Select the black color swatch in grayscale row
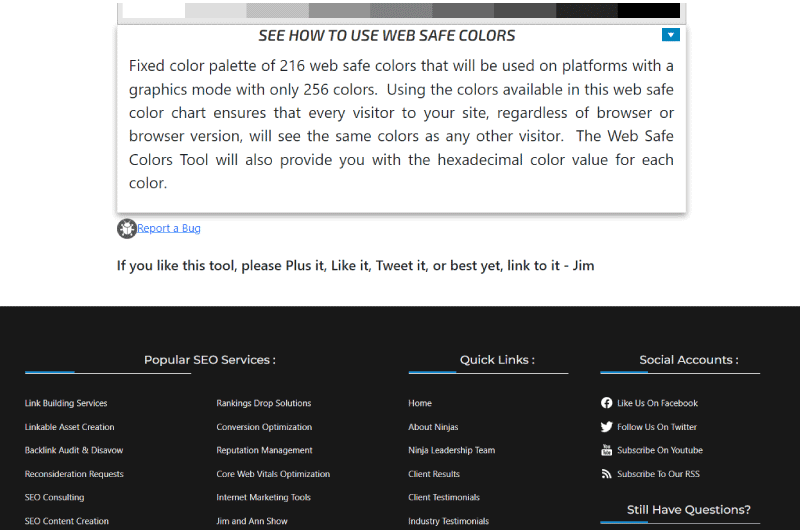 [648, 10]
